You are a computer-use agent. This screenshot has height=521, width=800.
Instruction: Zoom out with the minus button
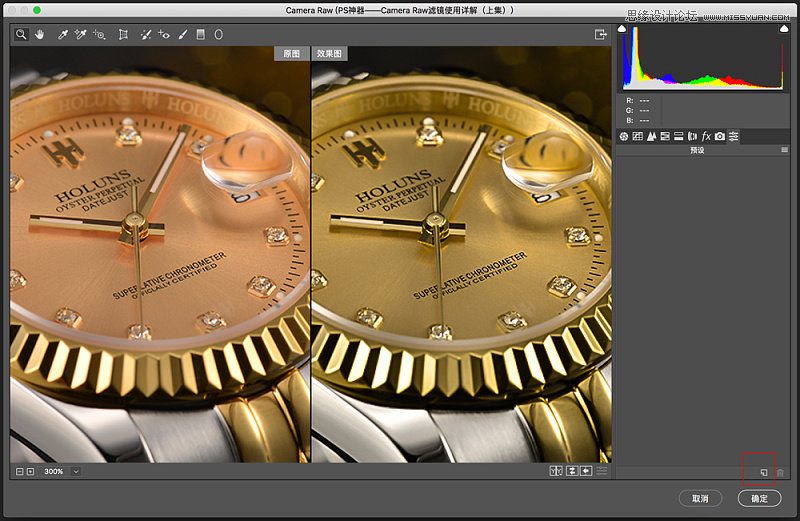tap(19, 472)
